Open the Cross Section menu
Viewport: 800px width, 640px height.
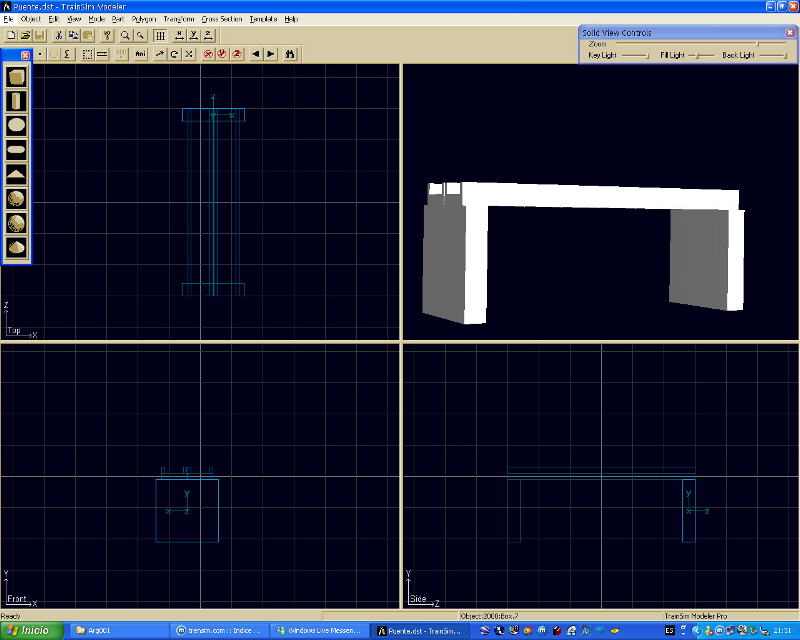221,19
